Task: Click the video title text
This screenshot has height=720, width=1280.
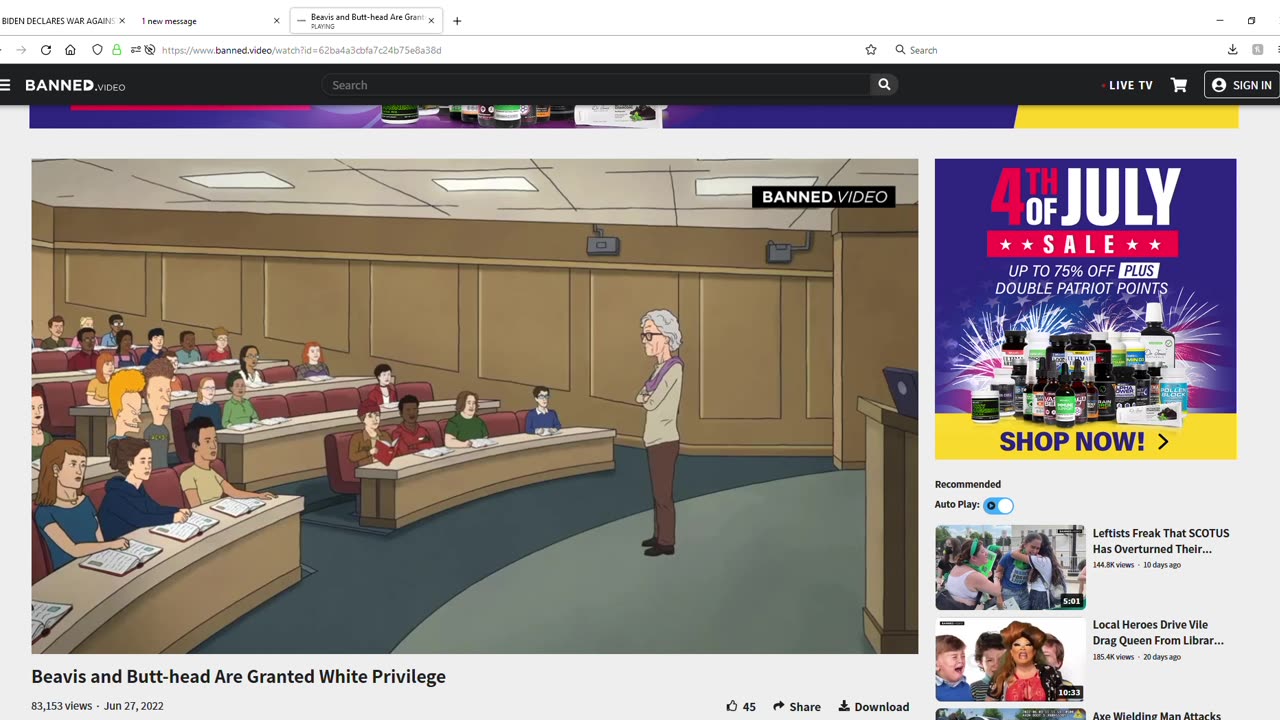Action: (x=238, y=677)
